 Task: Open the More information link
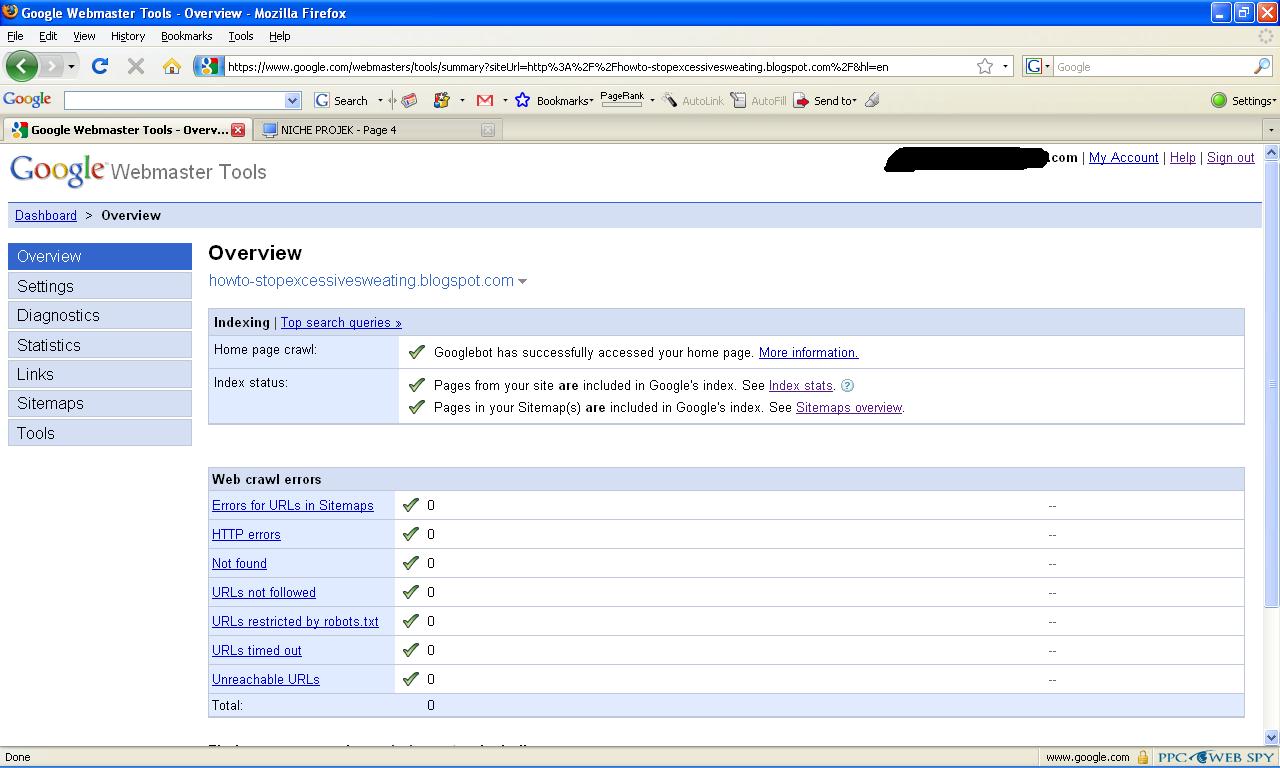click(x=808, y=352)
